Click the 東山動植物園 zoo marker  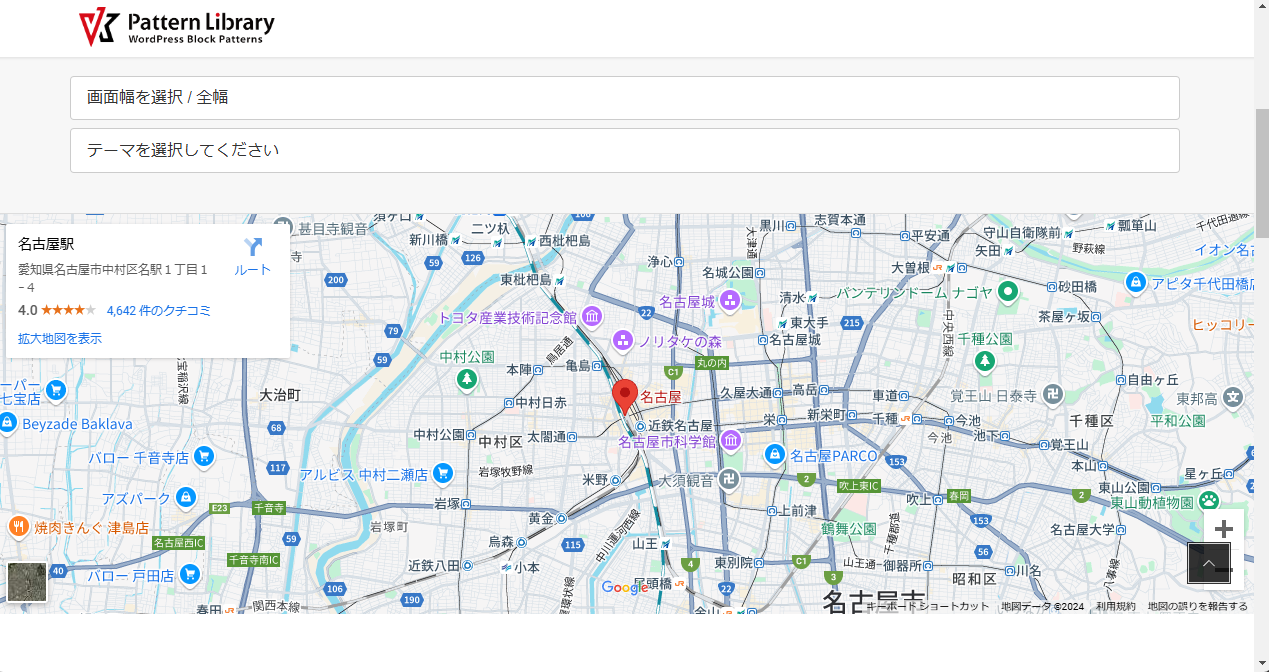pos(1209,501)
